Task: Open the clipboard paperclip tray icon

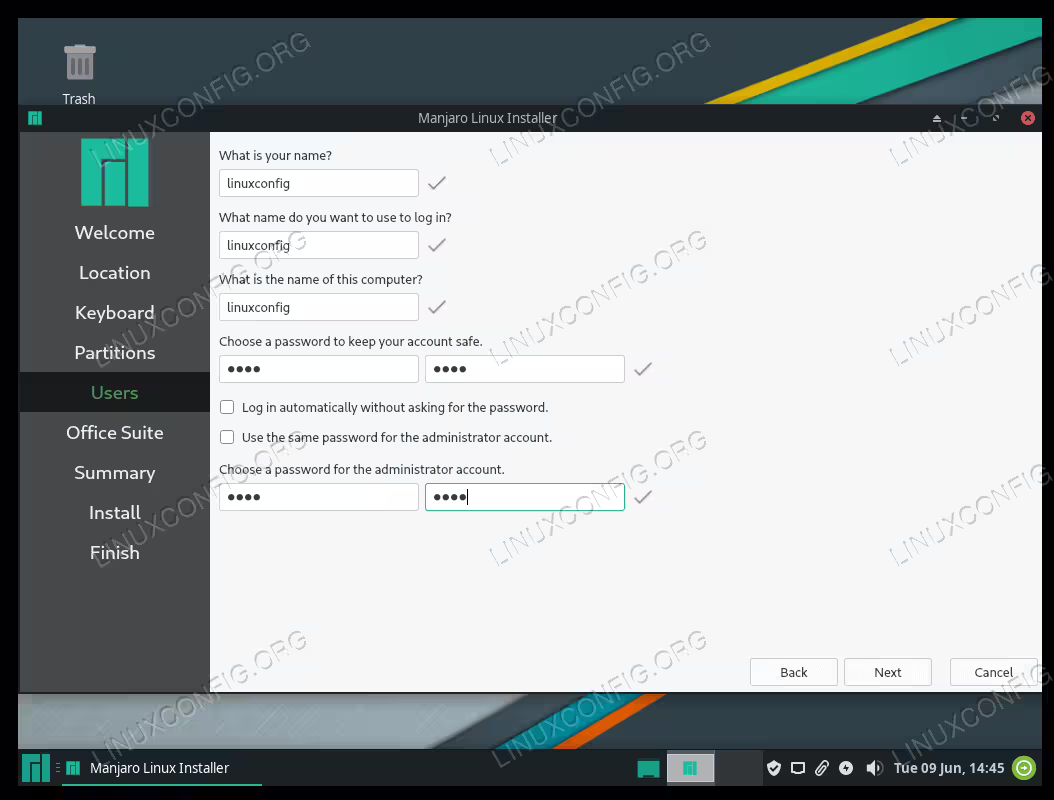Action: click(x=821, y=768)
